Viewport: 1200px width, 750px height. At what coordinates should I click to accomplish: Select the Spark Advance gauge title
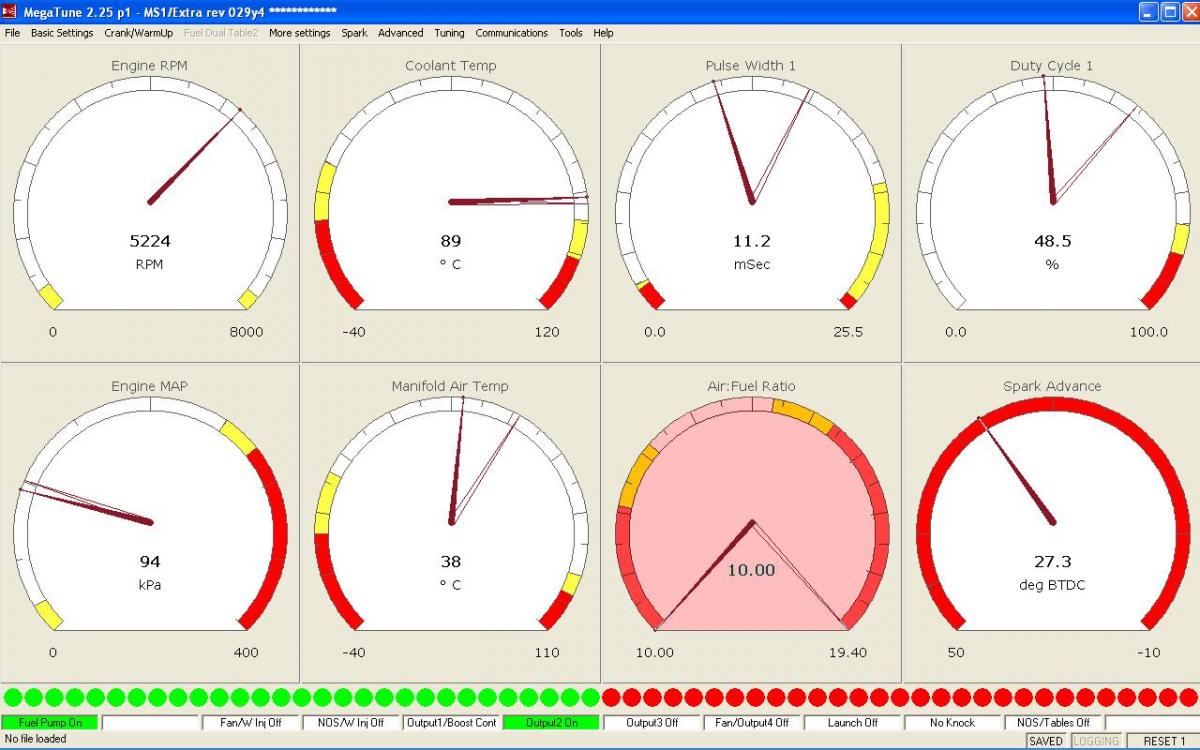[x=1052, y=386]
